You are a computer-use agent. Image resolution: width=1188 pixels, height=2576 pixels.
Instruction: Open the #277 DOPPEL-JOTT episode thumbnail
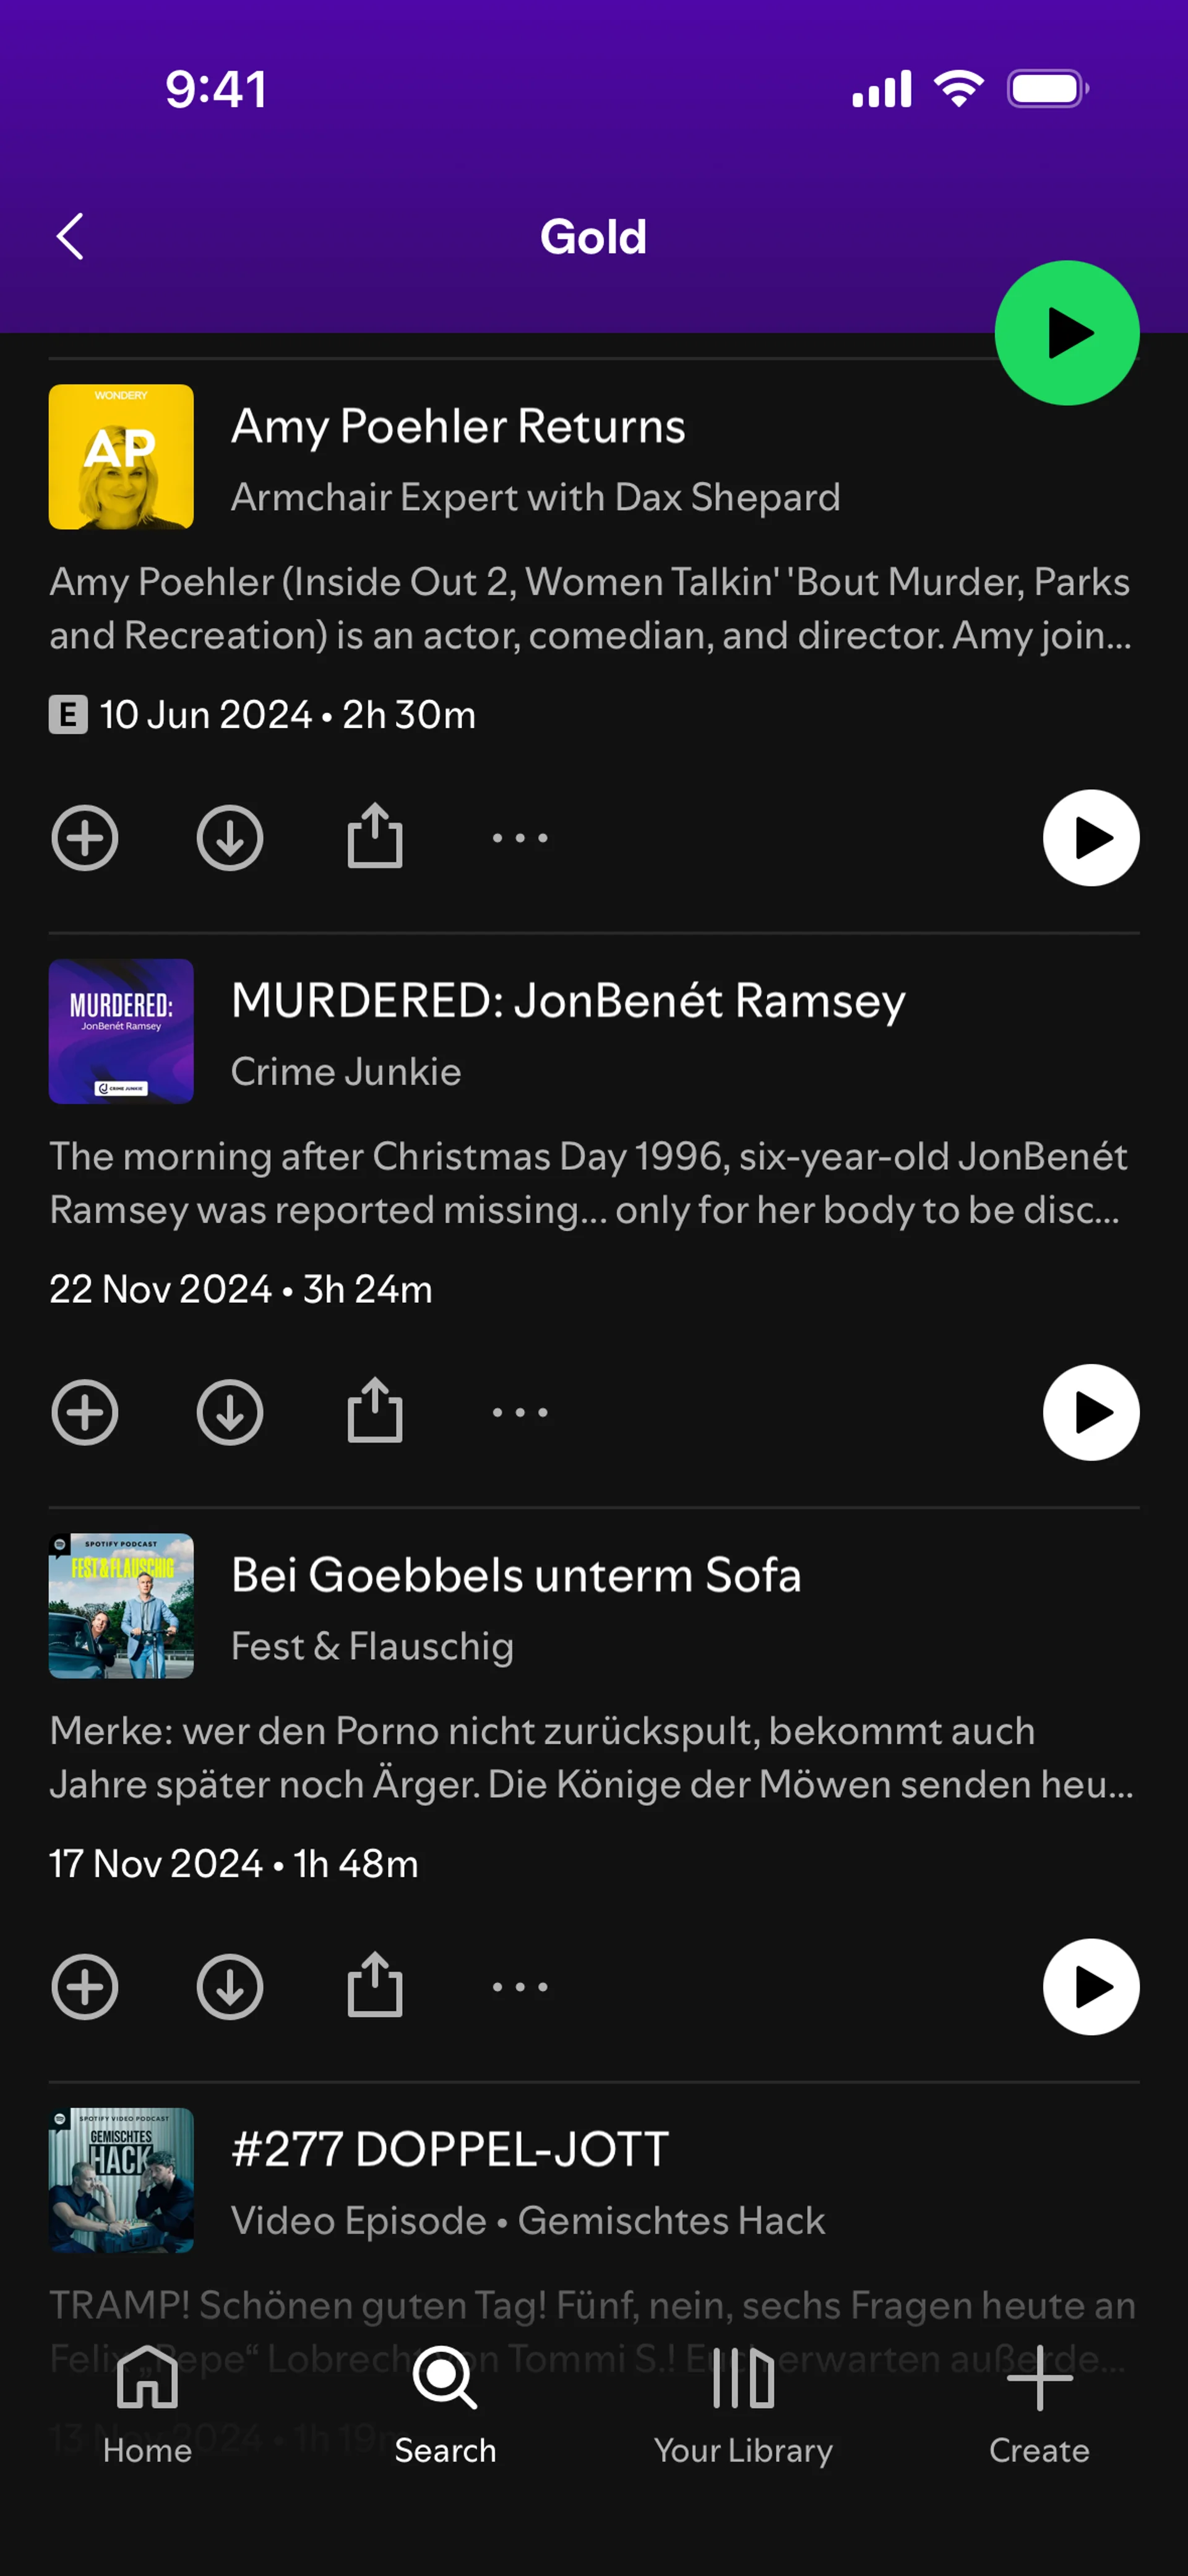pos(121,2180)
